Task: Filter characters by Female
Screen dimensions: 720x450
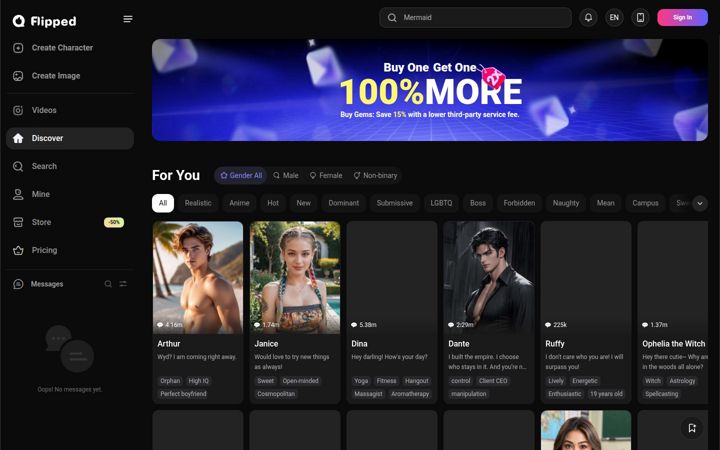Action: pyautogui.click(x=326, y=175)
